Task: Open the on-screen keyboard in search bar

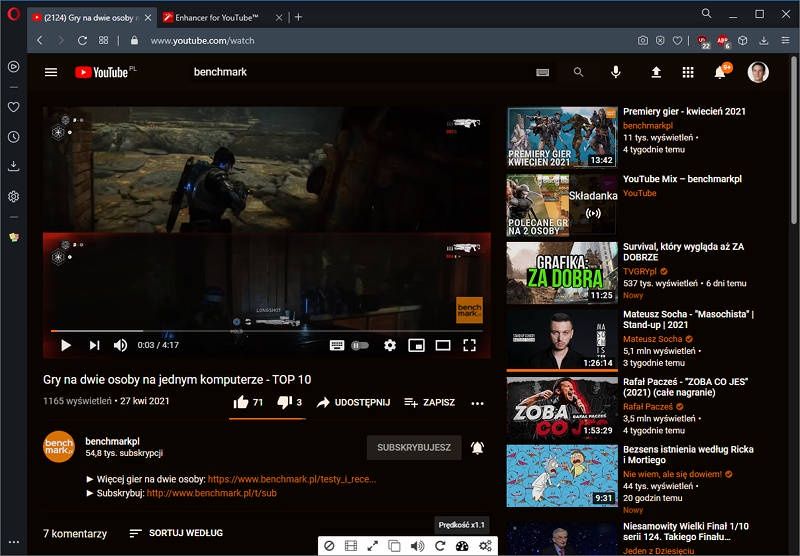Action: coord(542,72)
